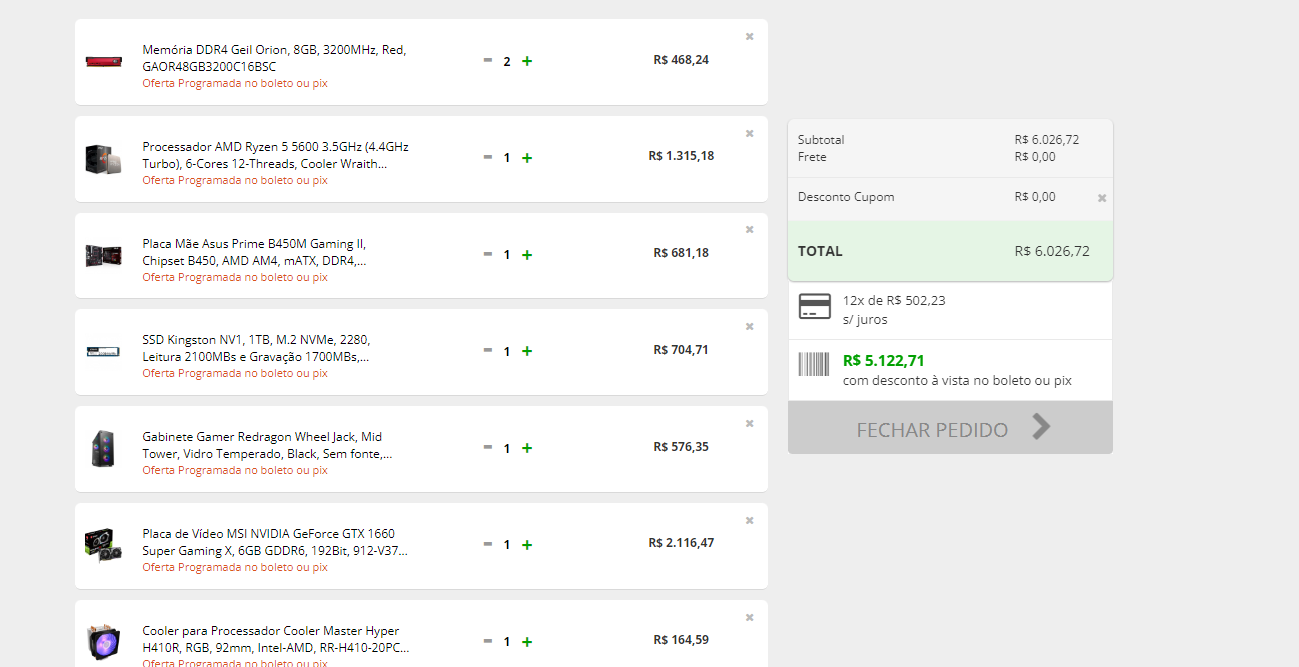This screenshot has width=1299, height=667.
Task: Remove Kingston NV1 SSD from cart
Action: (x=750, y=327)
